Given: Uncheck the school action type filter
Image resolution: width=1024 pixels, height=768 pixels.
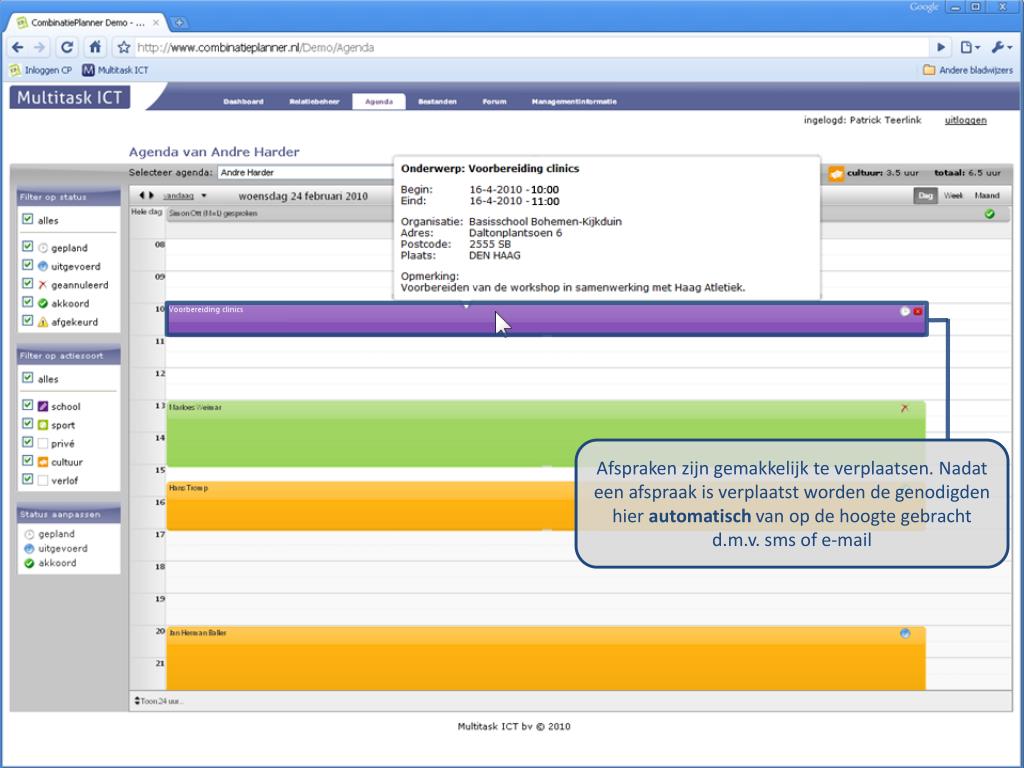Looking at the screenshot, I should [x=27, y=405].
